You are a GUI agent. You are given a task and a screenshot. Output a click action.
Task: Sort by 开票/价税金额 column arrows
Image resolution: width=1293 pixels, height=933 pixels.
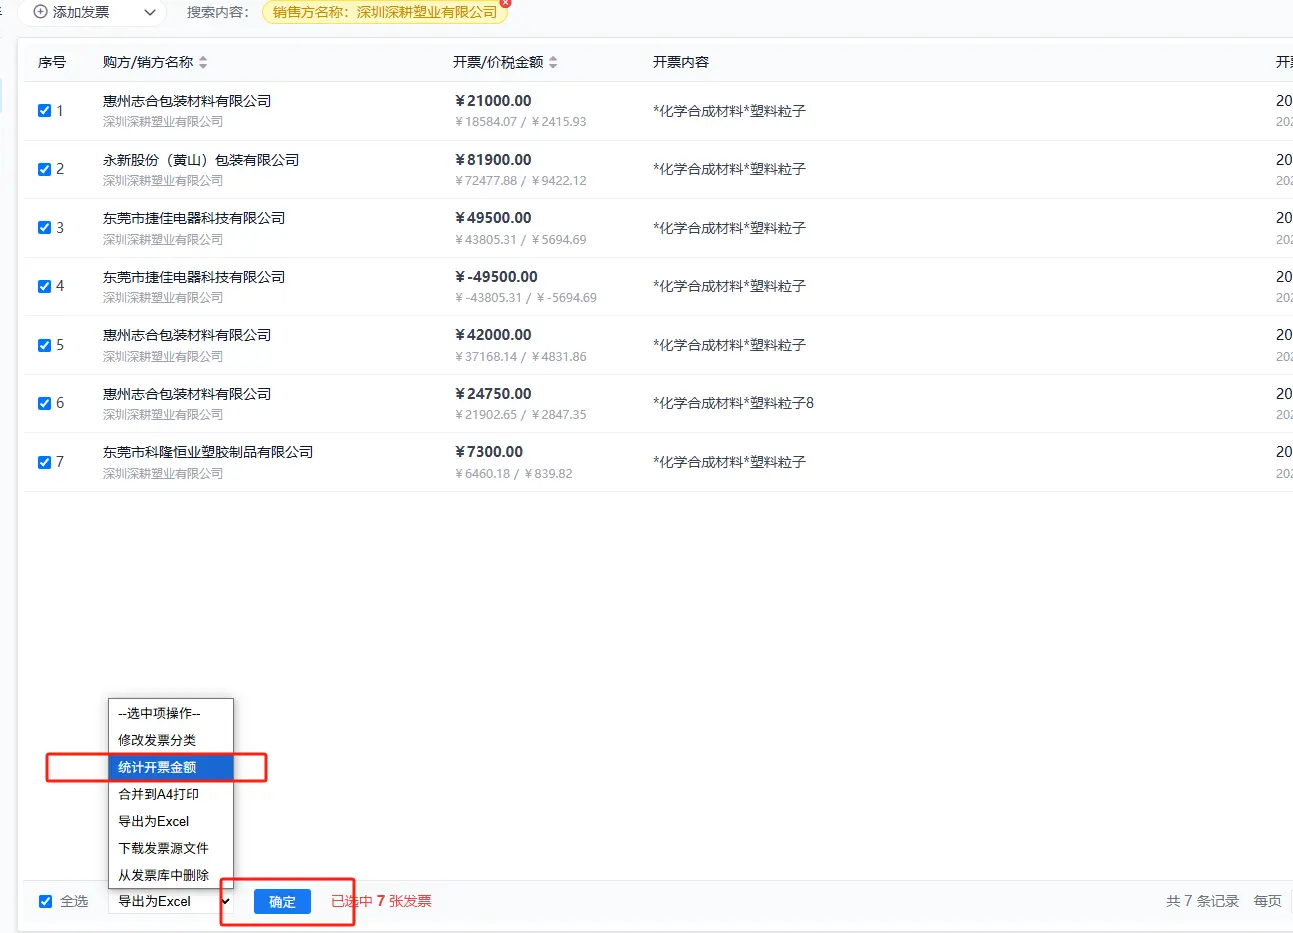point(553,62)
